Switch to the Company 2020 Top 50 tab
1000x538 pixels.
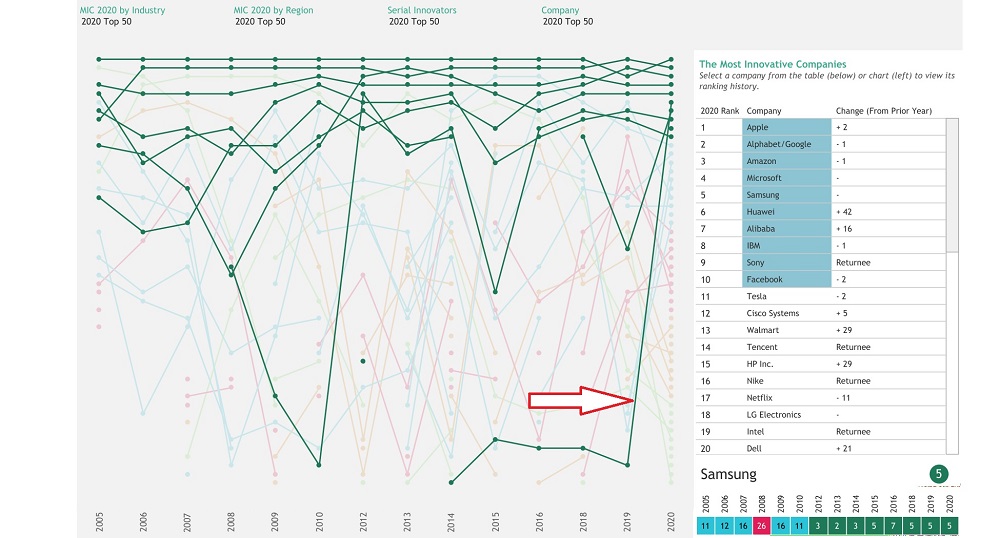click(568, 16)
